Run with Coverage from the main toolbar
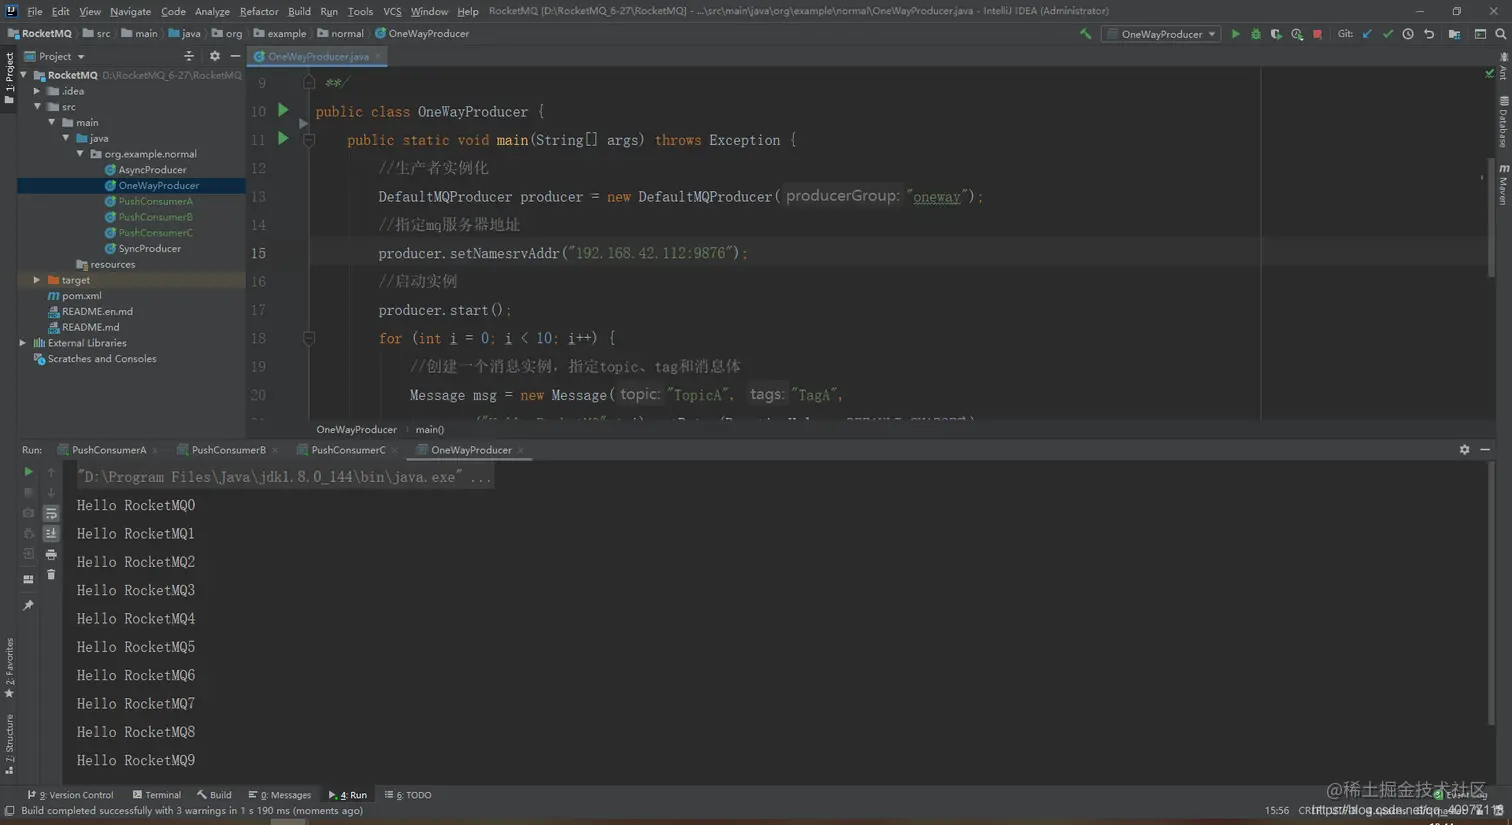This screenshot has width=1512, height=825. [1276, 34]
